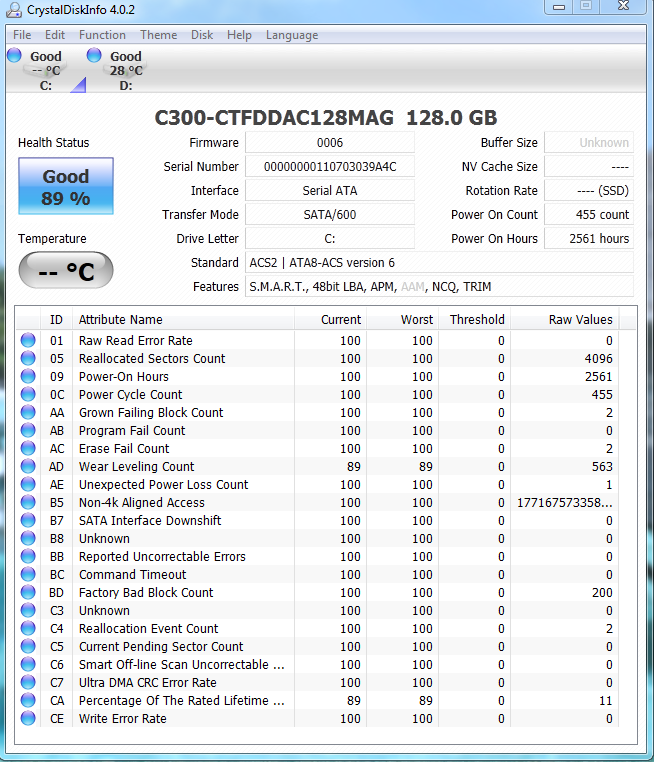The image size is (654, 762).
Task: Click the status orb for Percentage Of The Rated Lifetime
Action: point(28,700)
